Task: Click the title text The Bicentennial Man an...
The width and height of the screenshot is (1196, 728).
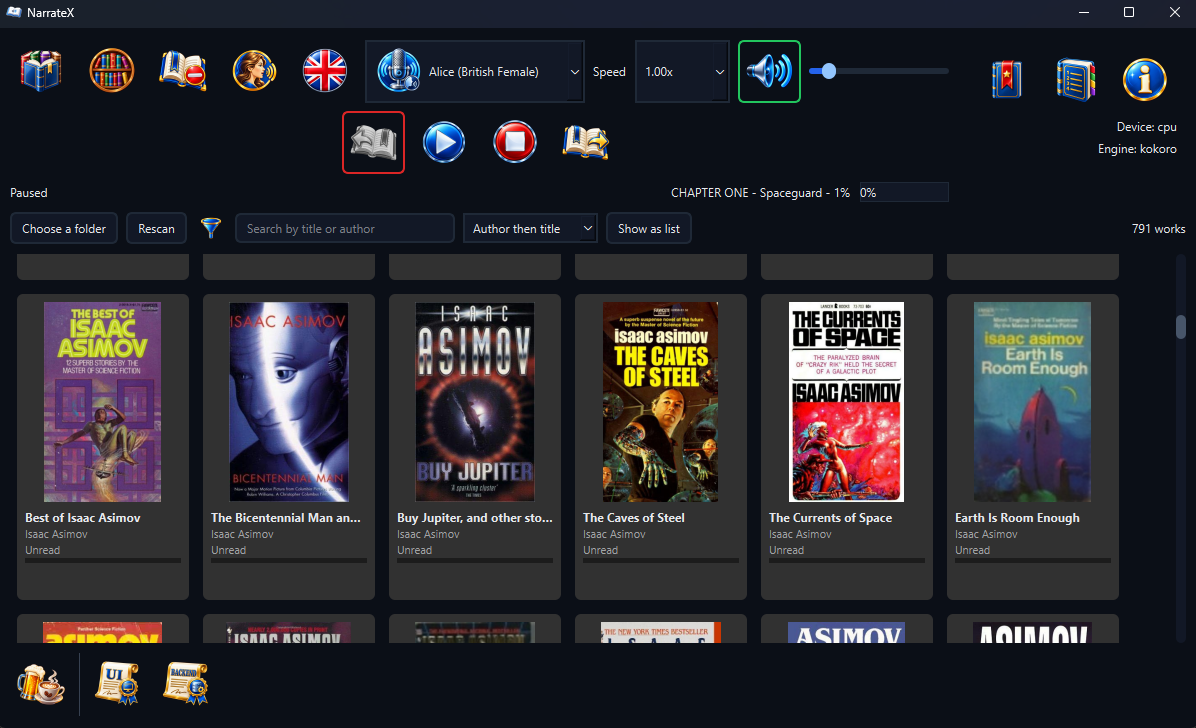Action: pos(286,517)
